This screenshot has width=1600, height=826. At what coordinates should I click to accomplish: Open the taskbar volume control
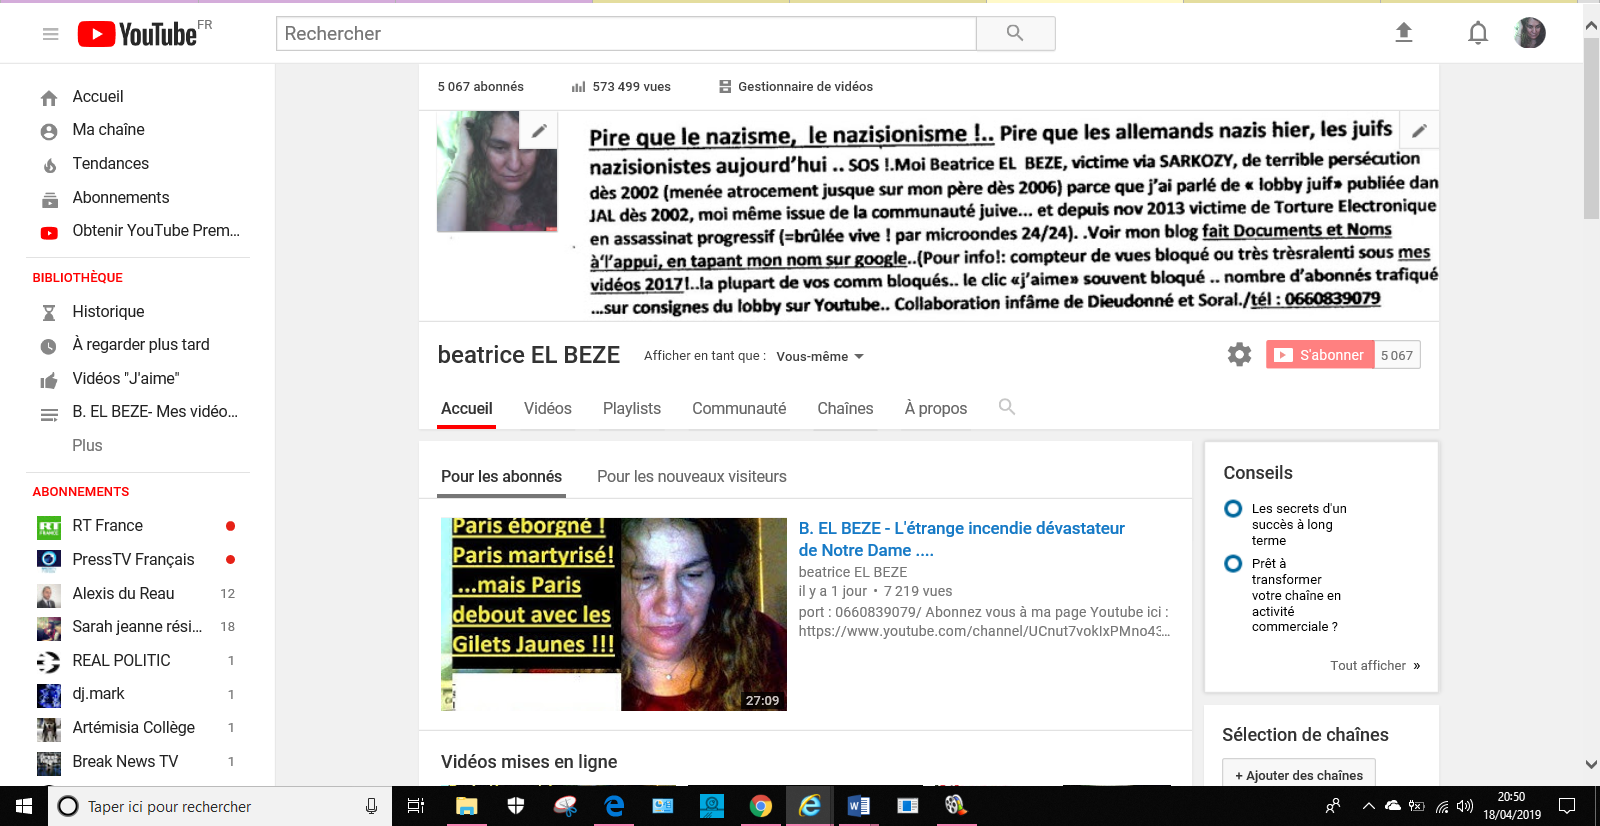click(x=1466, y=806)
